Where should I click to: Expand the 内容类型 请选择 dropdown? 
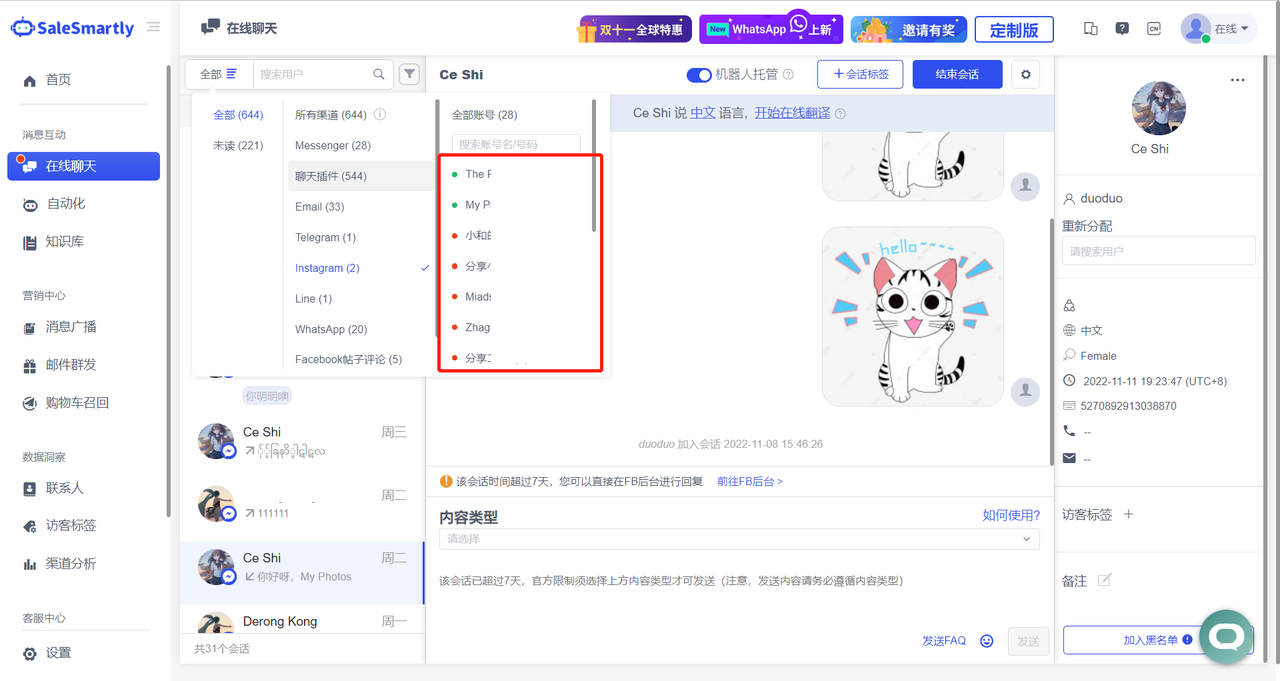pyautogui.click(x=738, y=539)
